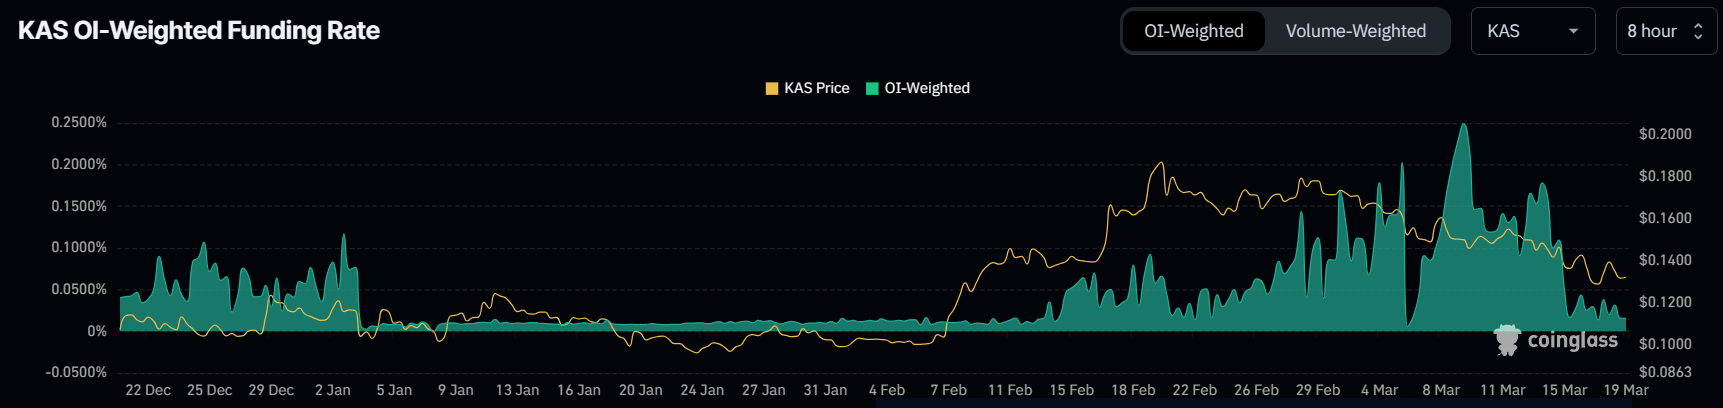Viewport: 1723px width, 408px height.
Task: Click the 11 Mar date label
Action: click(1503, 390)
